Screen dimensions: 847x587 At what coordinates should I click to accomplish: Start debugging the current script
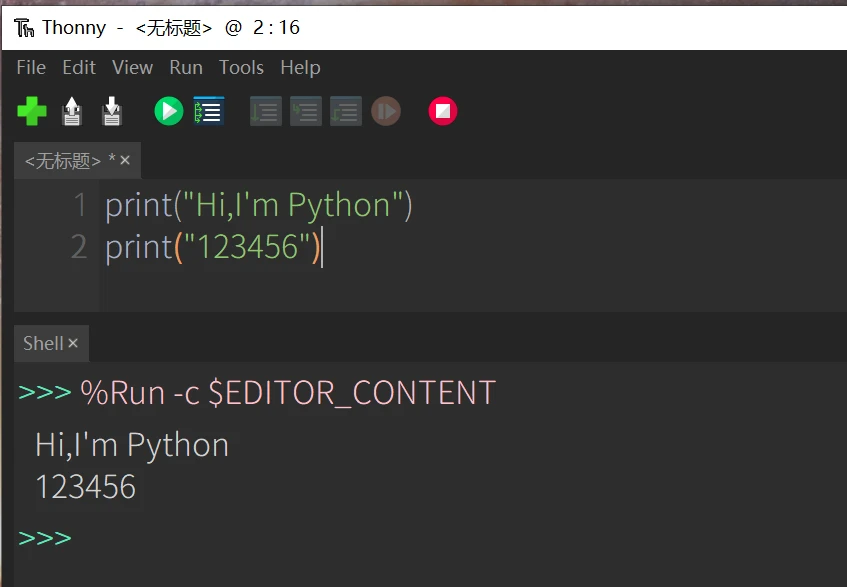point(209,111)
